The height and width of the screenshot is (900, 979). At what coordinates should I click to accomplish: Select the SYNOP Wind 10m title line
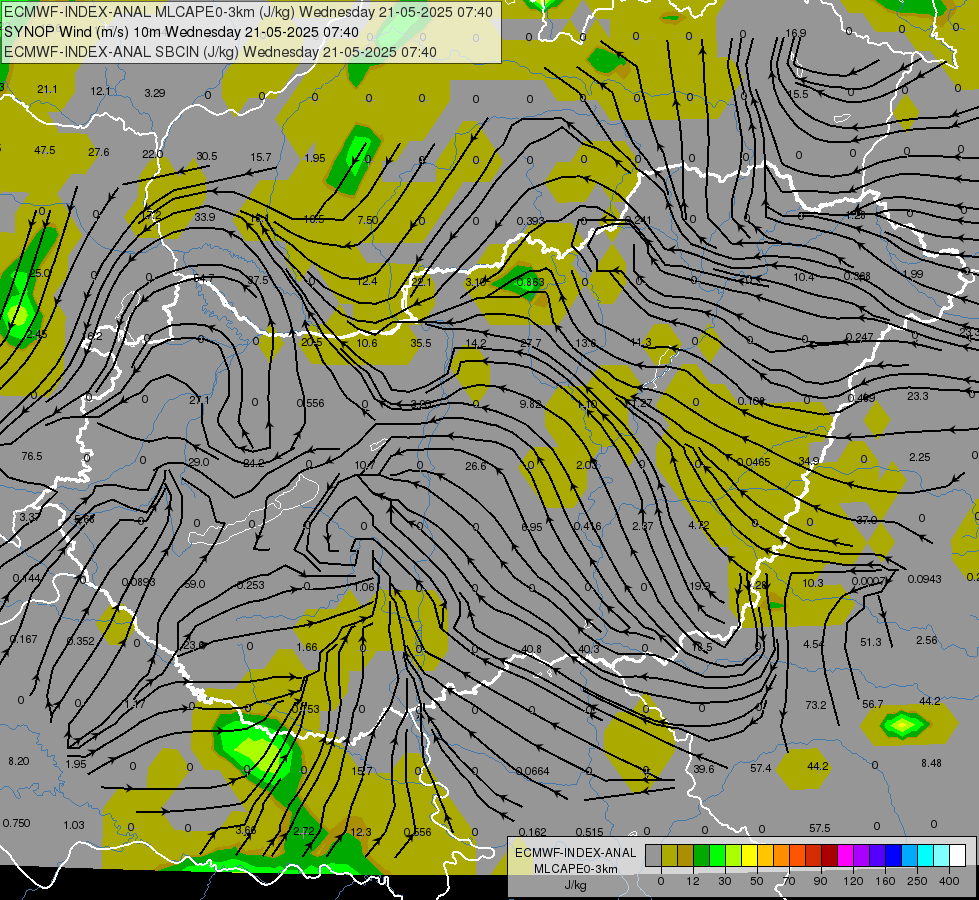[x=181, y=32]
